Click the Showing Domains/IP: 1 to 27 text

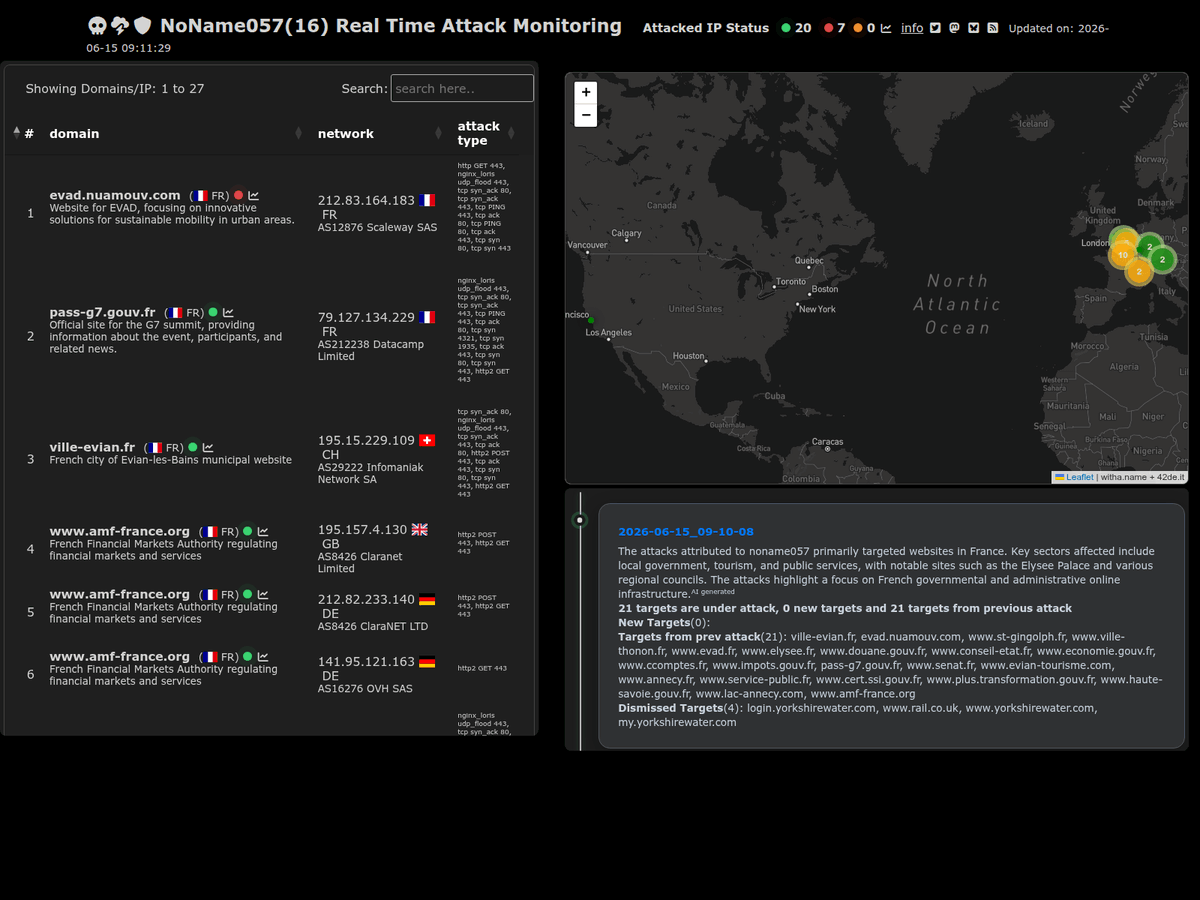[x=115, y=89]
